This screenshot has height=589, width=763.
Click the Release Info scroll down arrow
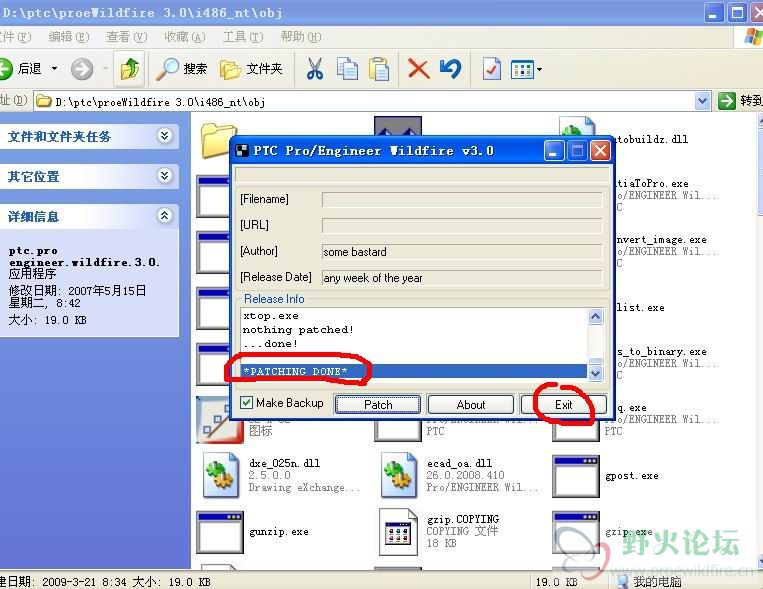click(596, 373)
